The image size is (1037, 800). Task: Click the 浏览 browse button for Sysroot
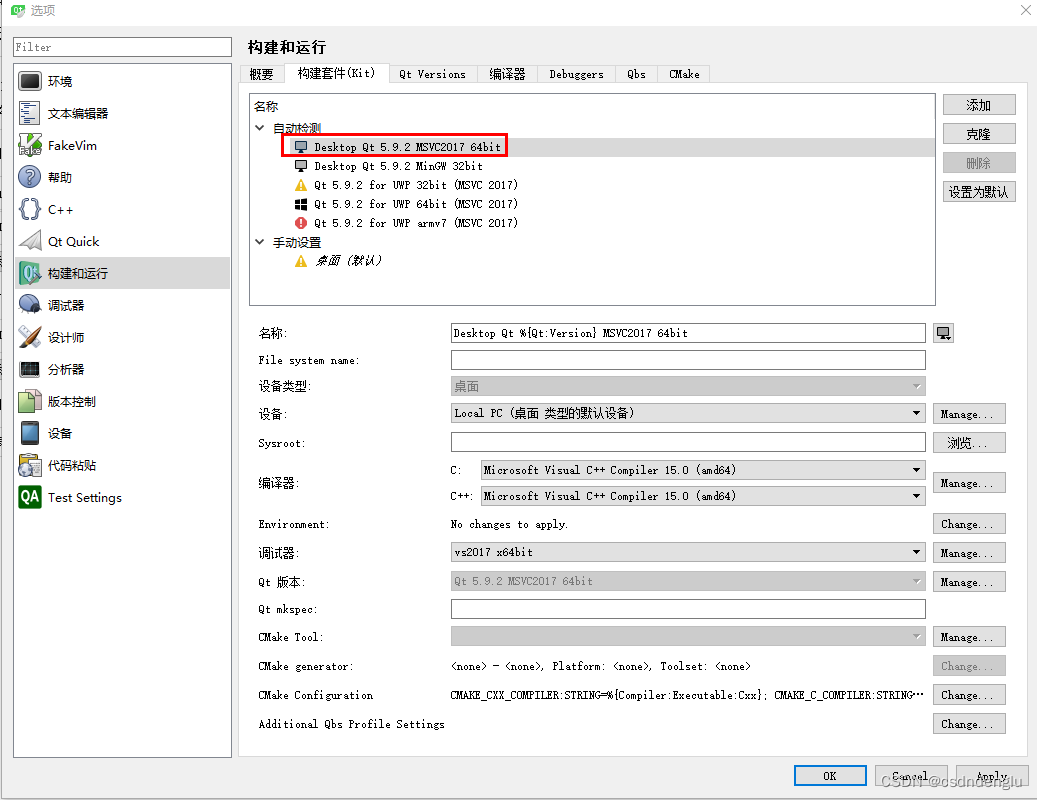[969, 443]
